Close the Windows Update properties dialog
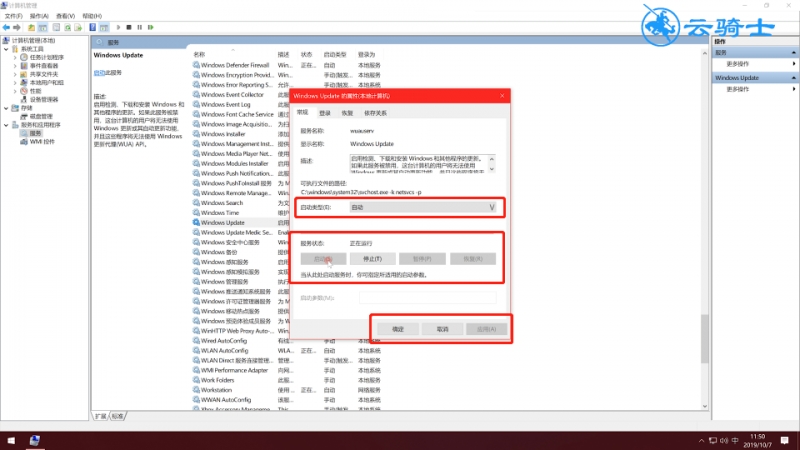The height and width of the screenshot is (450, 800). [x=502, y=96]
